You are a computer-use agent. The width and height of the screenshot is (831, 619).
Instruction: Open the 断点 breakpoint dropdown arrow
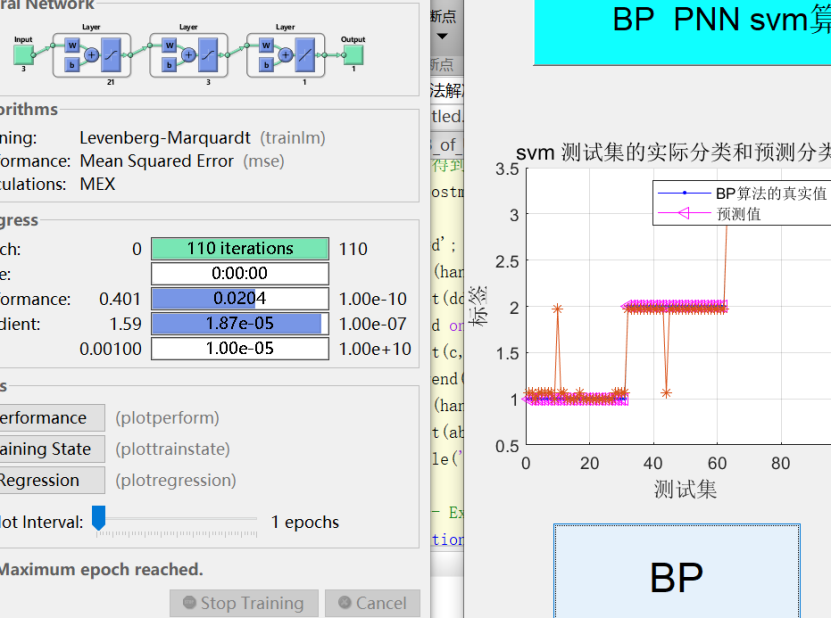442,36
